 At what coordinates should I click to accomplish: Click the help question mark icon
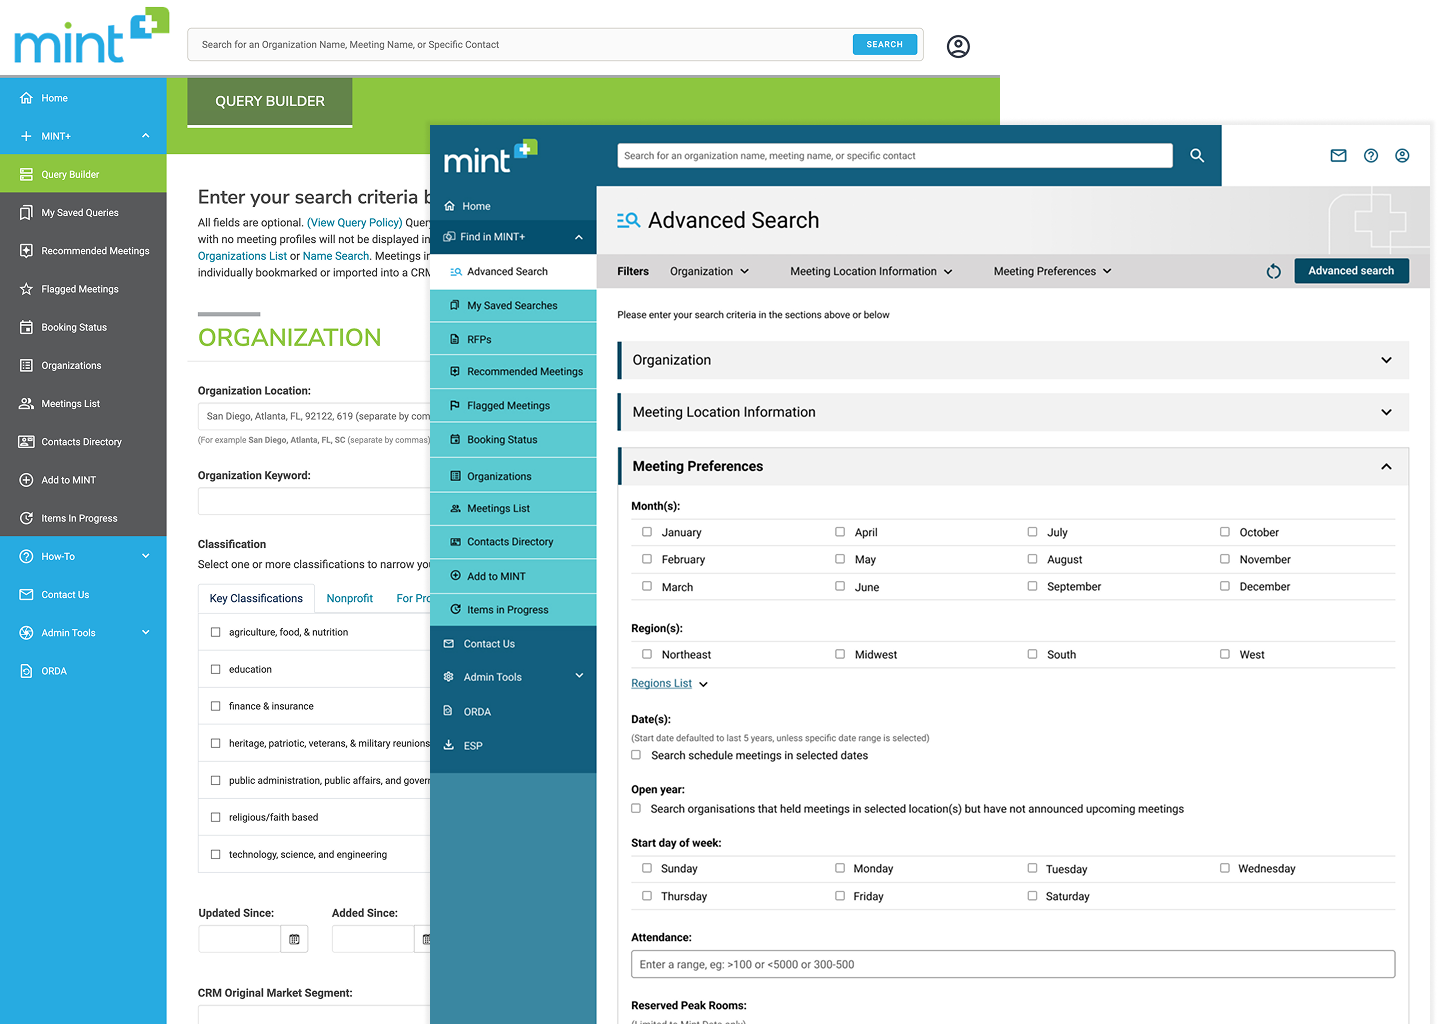(x=1370, y=156)
